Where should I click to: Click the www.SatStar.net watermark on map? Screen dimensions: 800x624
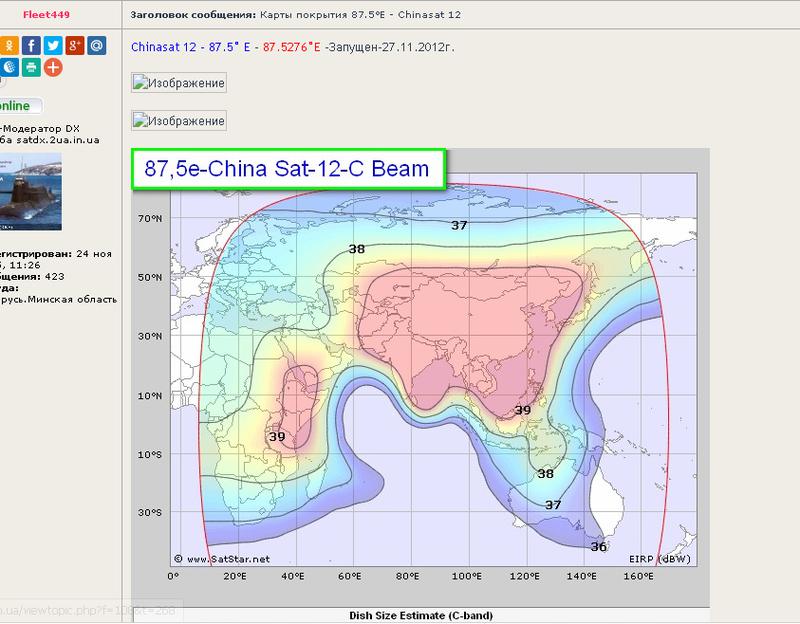click(223, 559)
